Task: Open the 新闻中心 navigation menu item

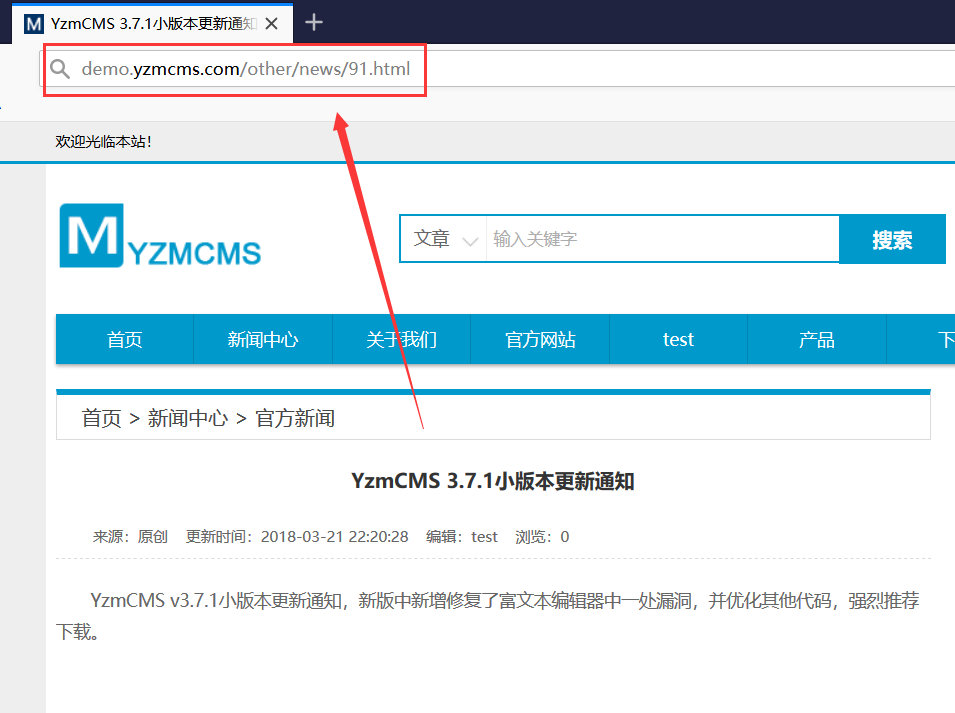Action: tap(263, 339)
